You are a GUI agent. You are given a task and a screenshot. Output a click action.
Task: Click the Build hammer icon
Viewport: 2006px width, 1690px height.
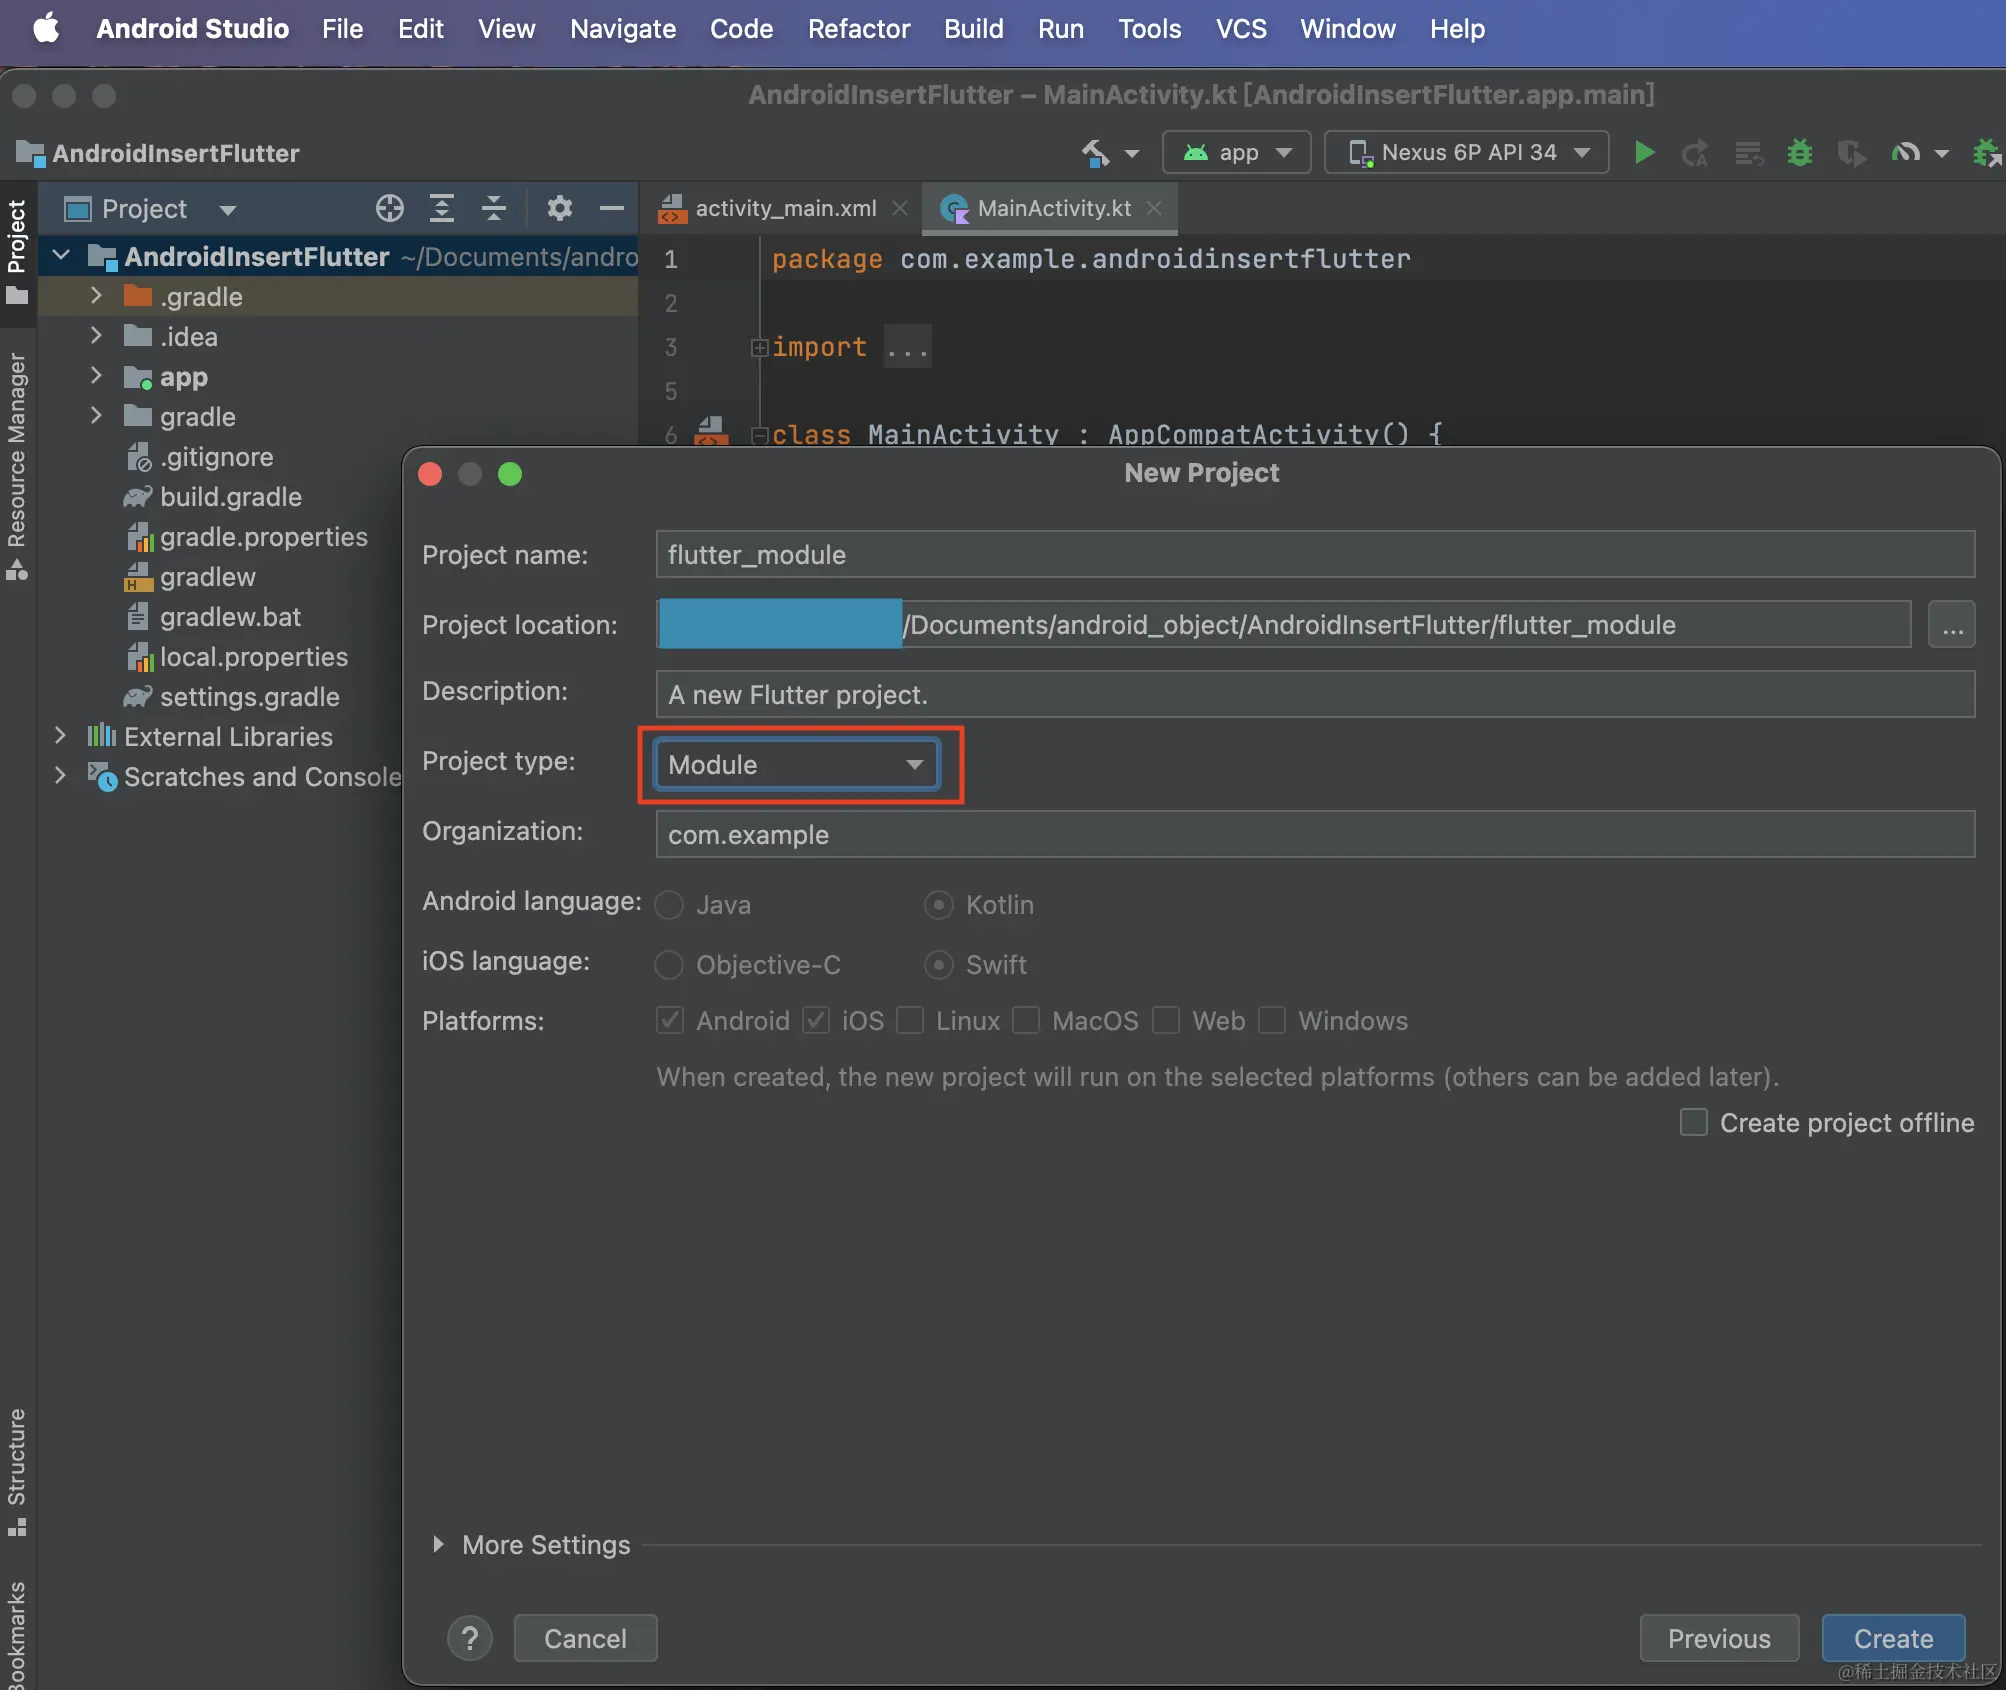click(x=1095, y=153)
